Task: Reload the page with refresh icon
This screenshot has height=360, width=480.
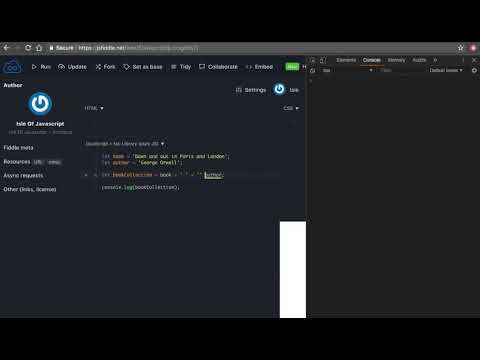Action: click(x=28, y=48)
